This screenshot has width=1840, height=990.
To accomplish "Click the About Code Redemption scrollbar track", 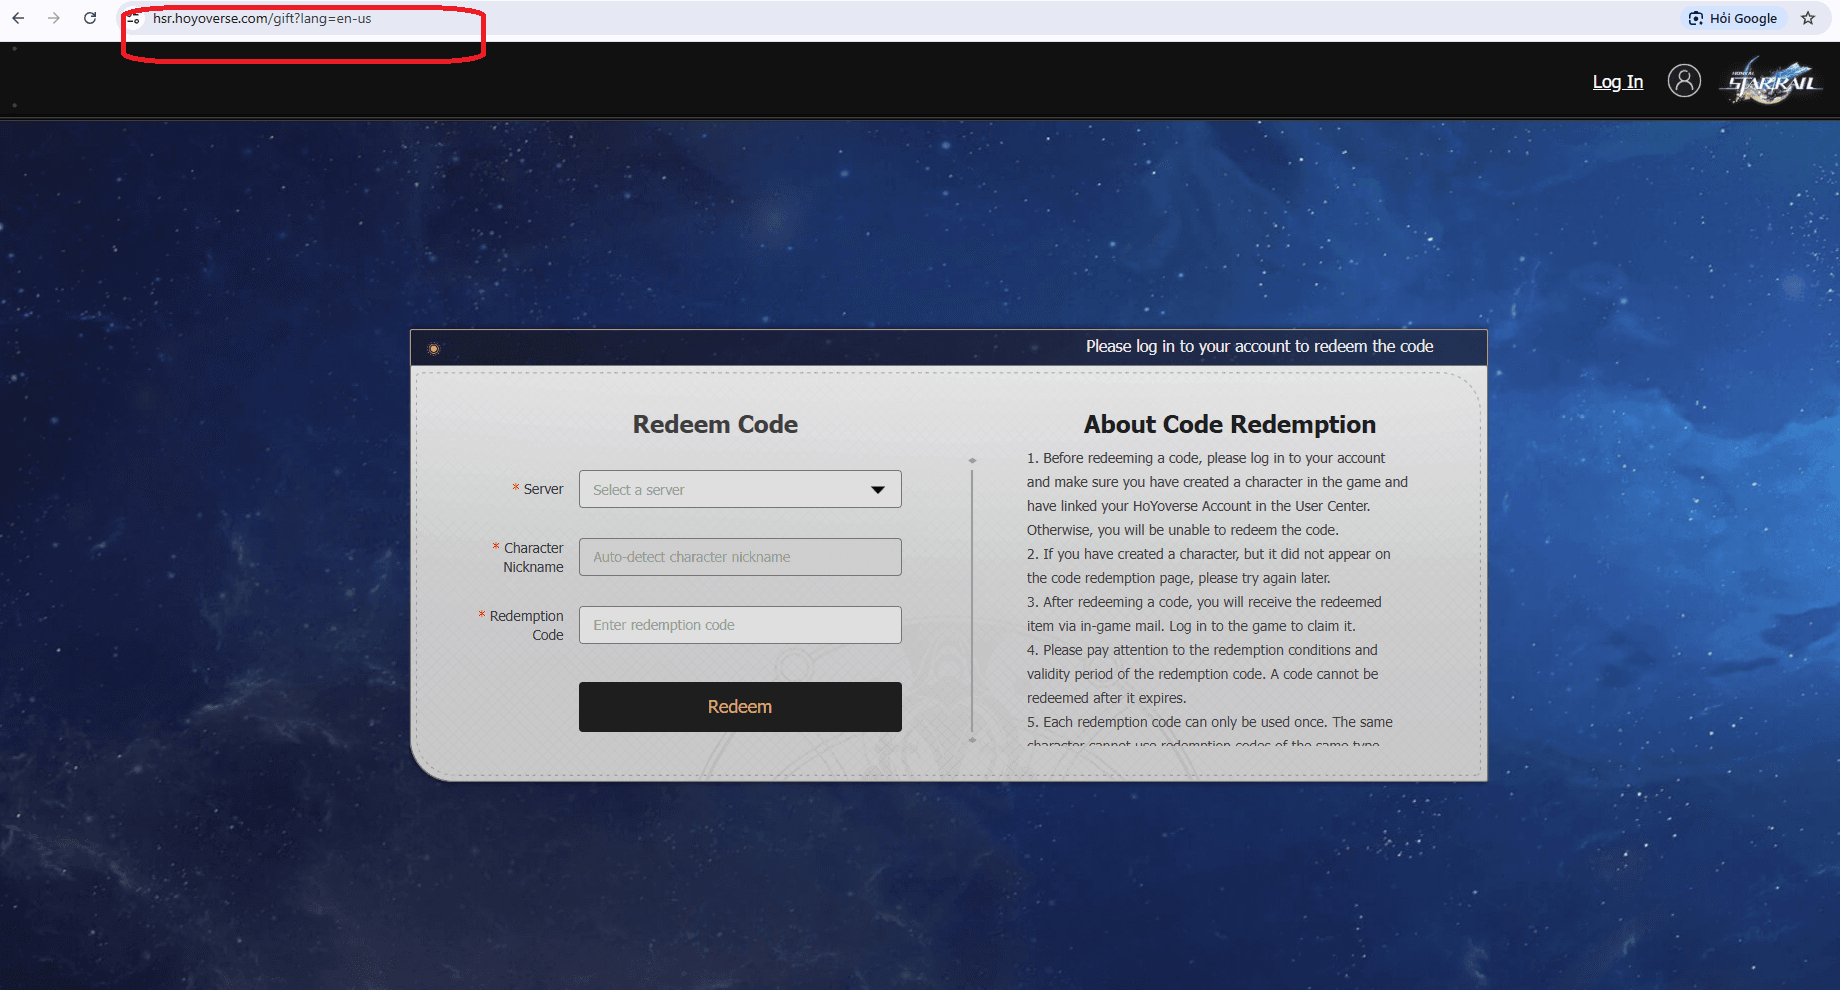I will [x=972, y=600].
